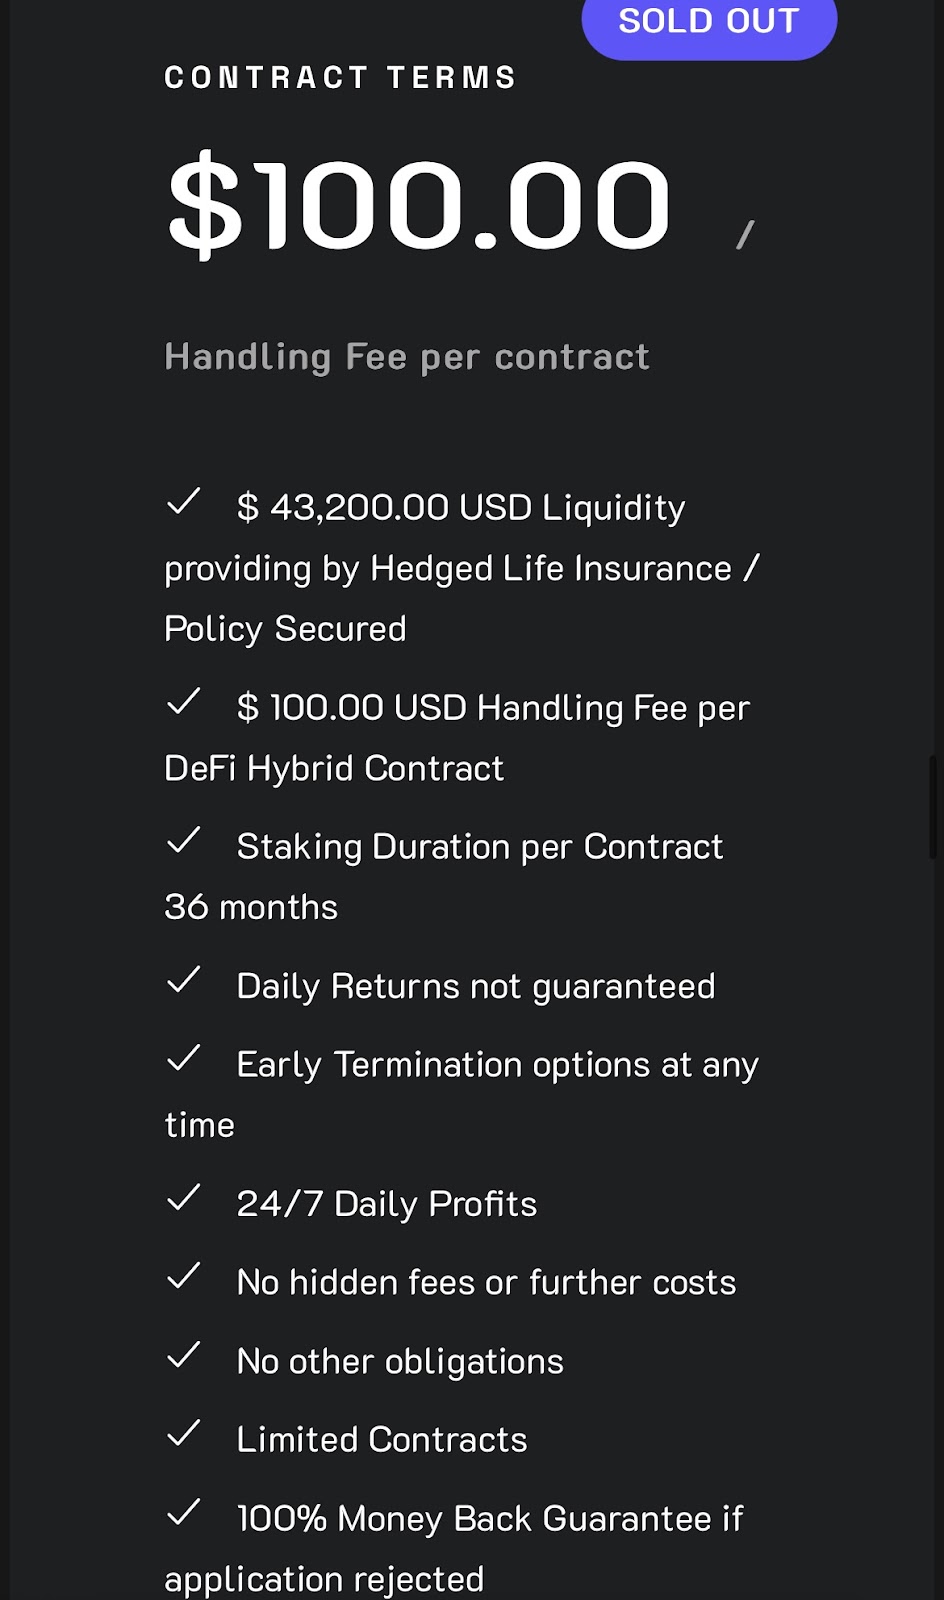Viewport: 944px width, 1600px height.
Task: Click the SOLD OUT button
Action: (709, 24)
